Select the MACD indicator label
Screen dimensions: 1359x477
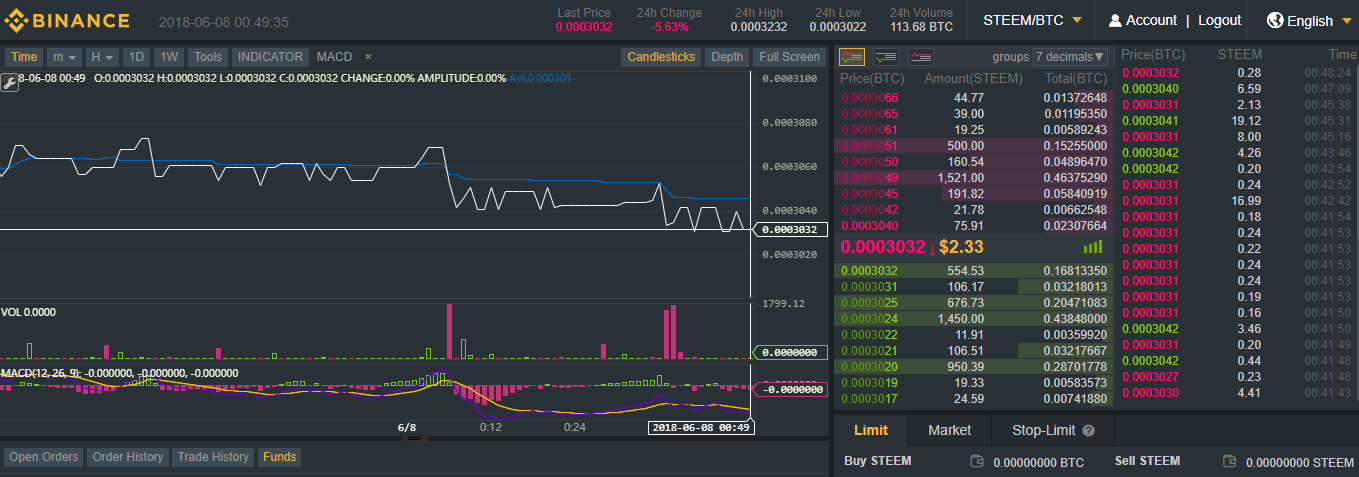(334, 57)
